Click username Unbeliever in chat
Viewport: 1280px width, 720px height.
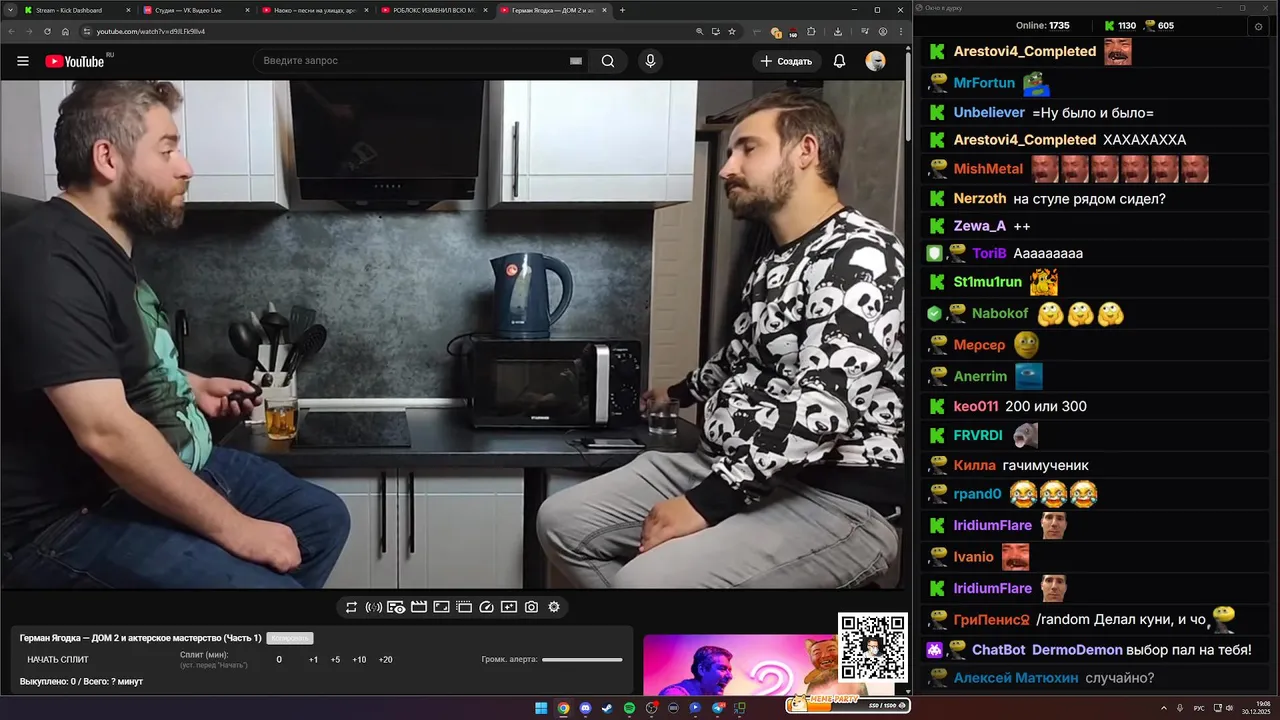point(989,113)
